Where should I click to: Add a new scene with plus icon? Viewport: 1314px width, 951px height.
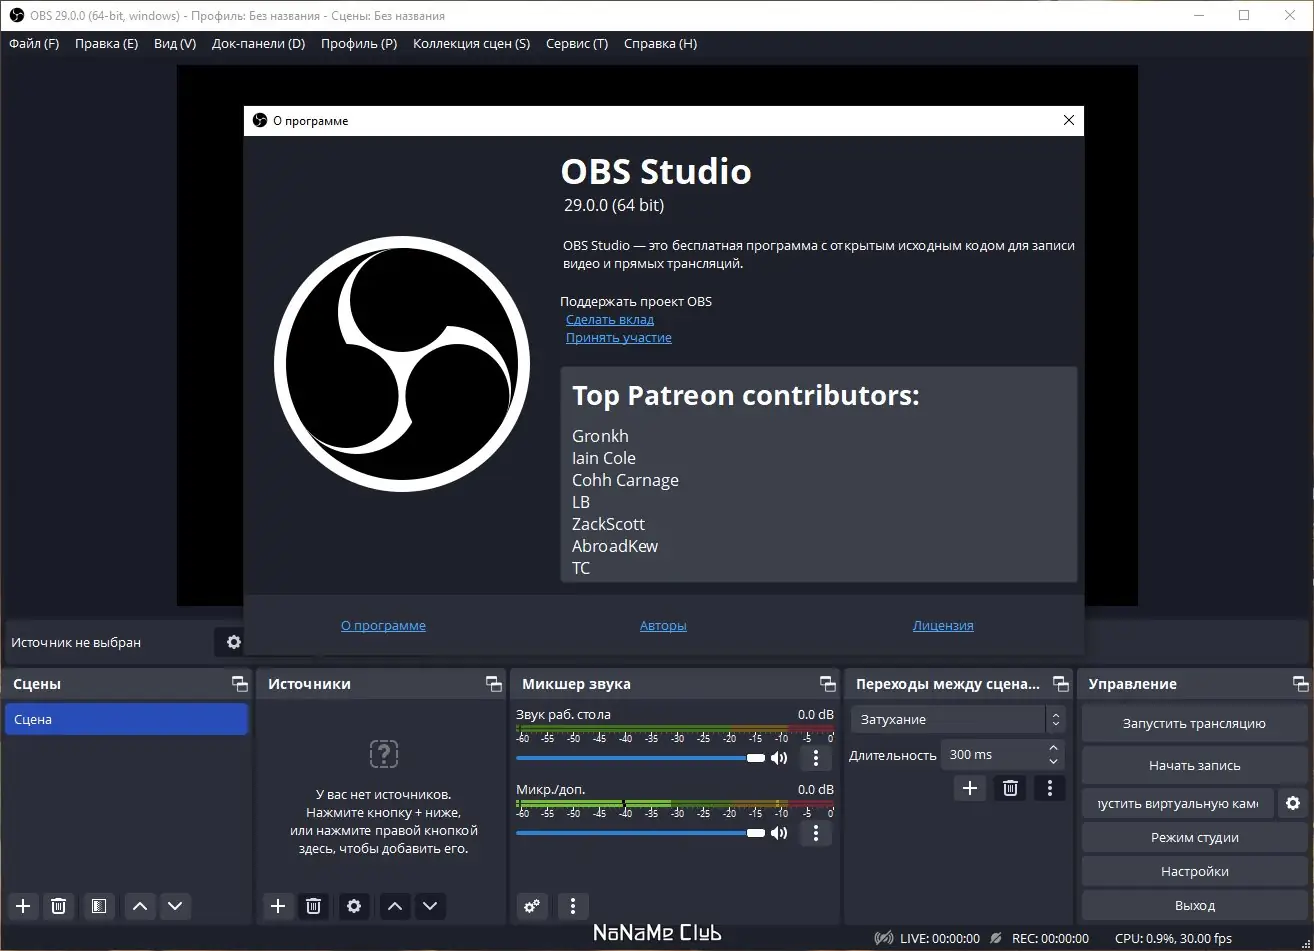tap(24, 906)
